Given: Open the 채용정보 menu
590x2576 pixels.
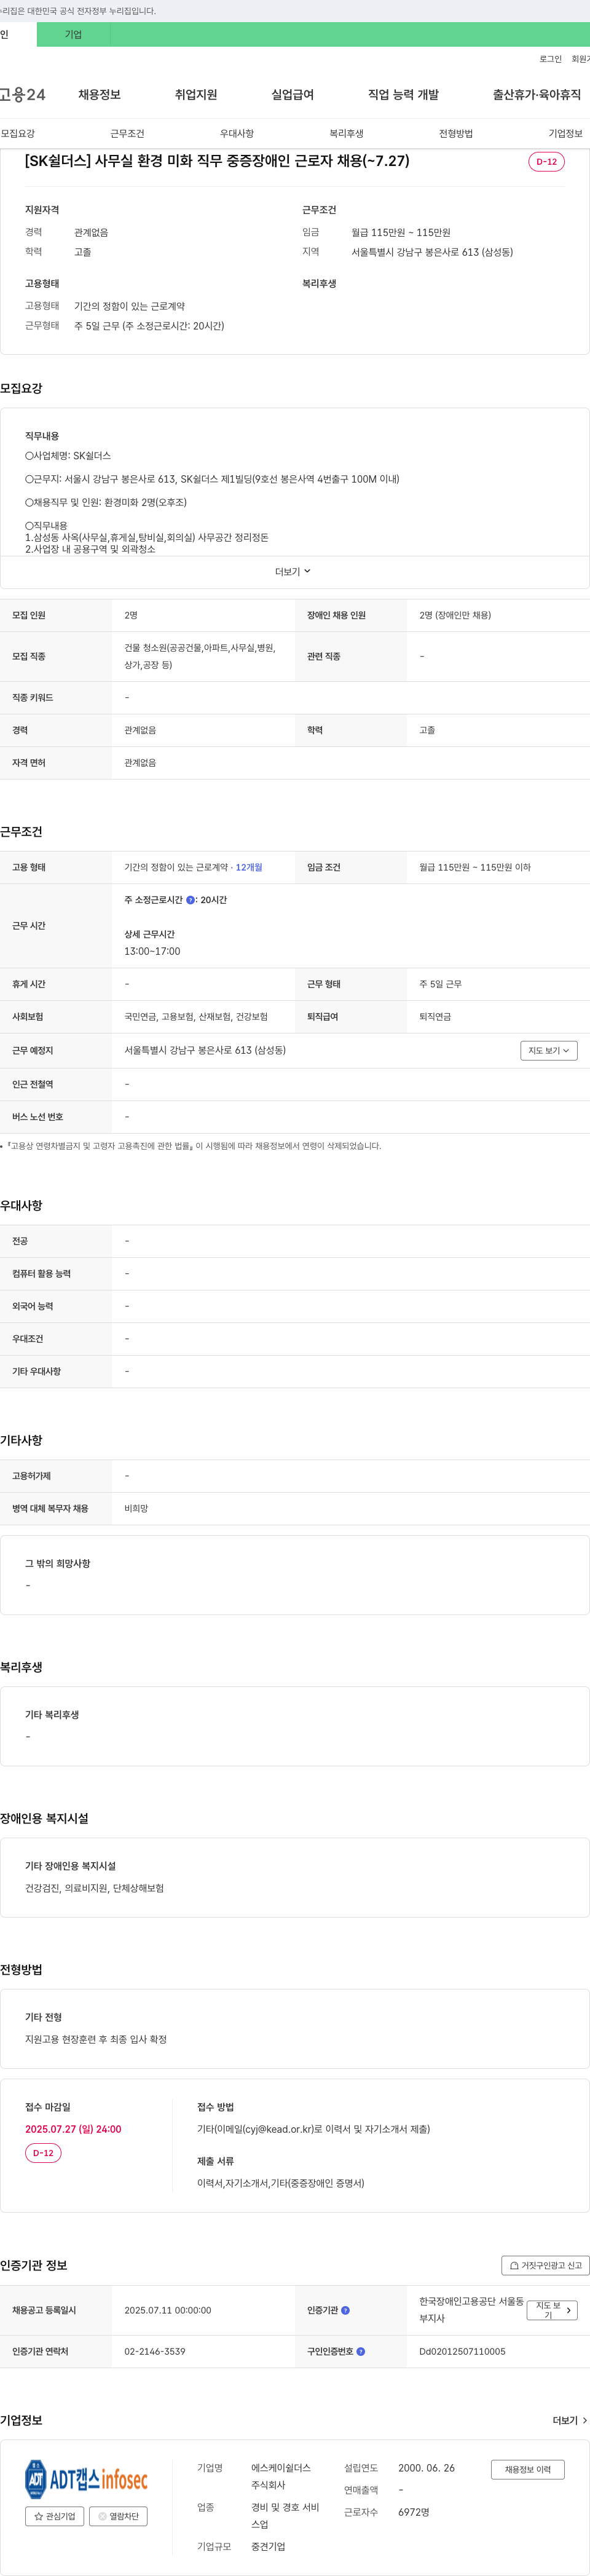Looking at the screenshot, I should pyautogui.click(x=99, y=95).
